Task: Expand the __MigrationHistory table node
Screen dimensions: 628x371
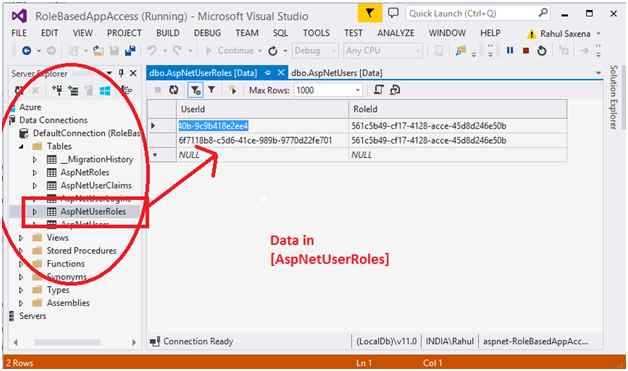Action: (35, 159)
